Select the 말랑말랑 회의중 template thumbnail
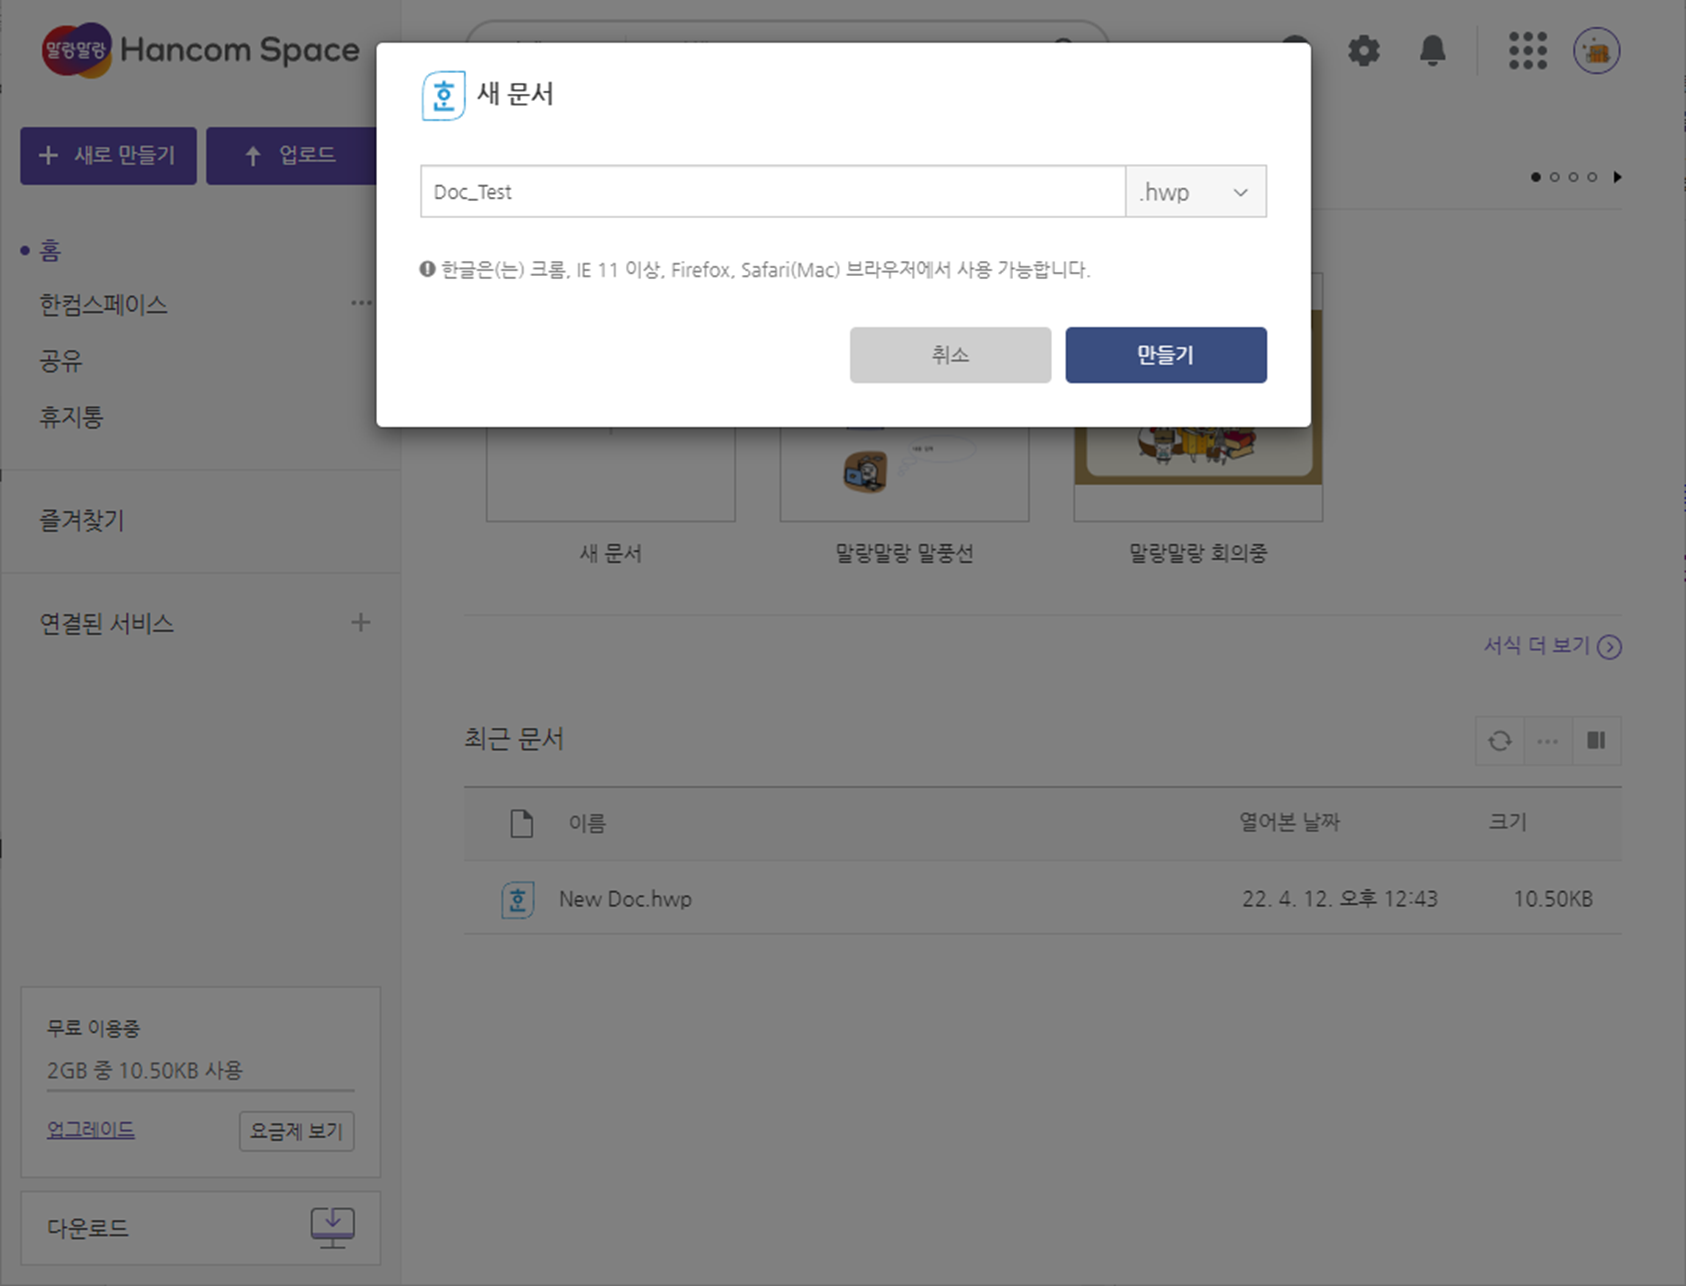This screenshot has width=1686, height=1286. click(x=1198, y=474)
